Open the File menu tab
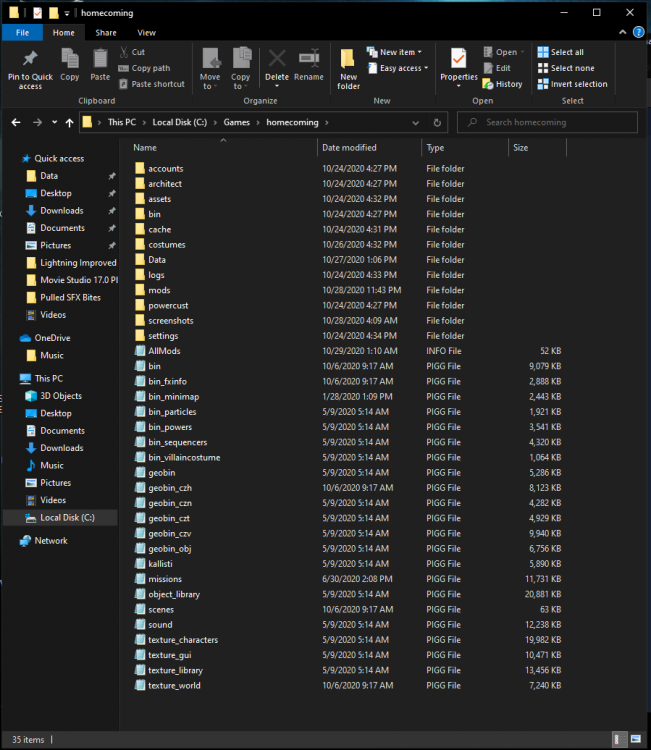 pos(22,33)
